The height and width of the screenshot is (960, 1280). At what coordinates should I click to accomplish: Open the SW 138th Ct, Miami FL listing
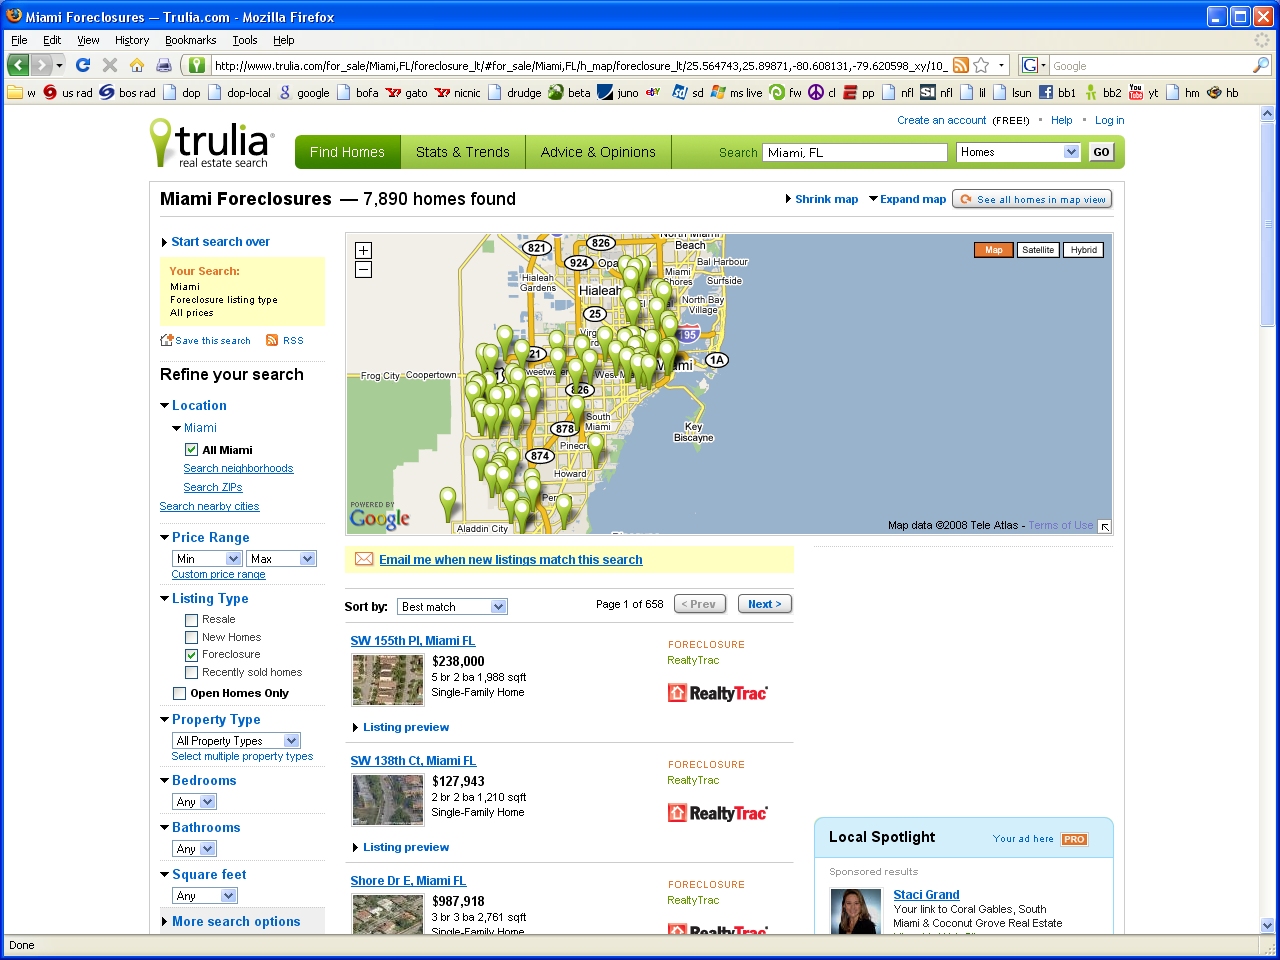click(x=413, y=761)
